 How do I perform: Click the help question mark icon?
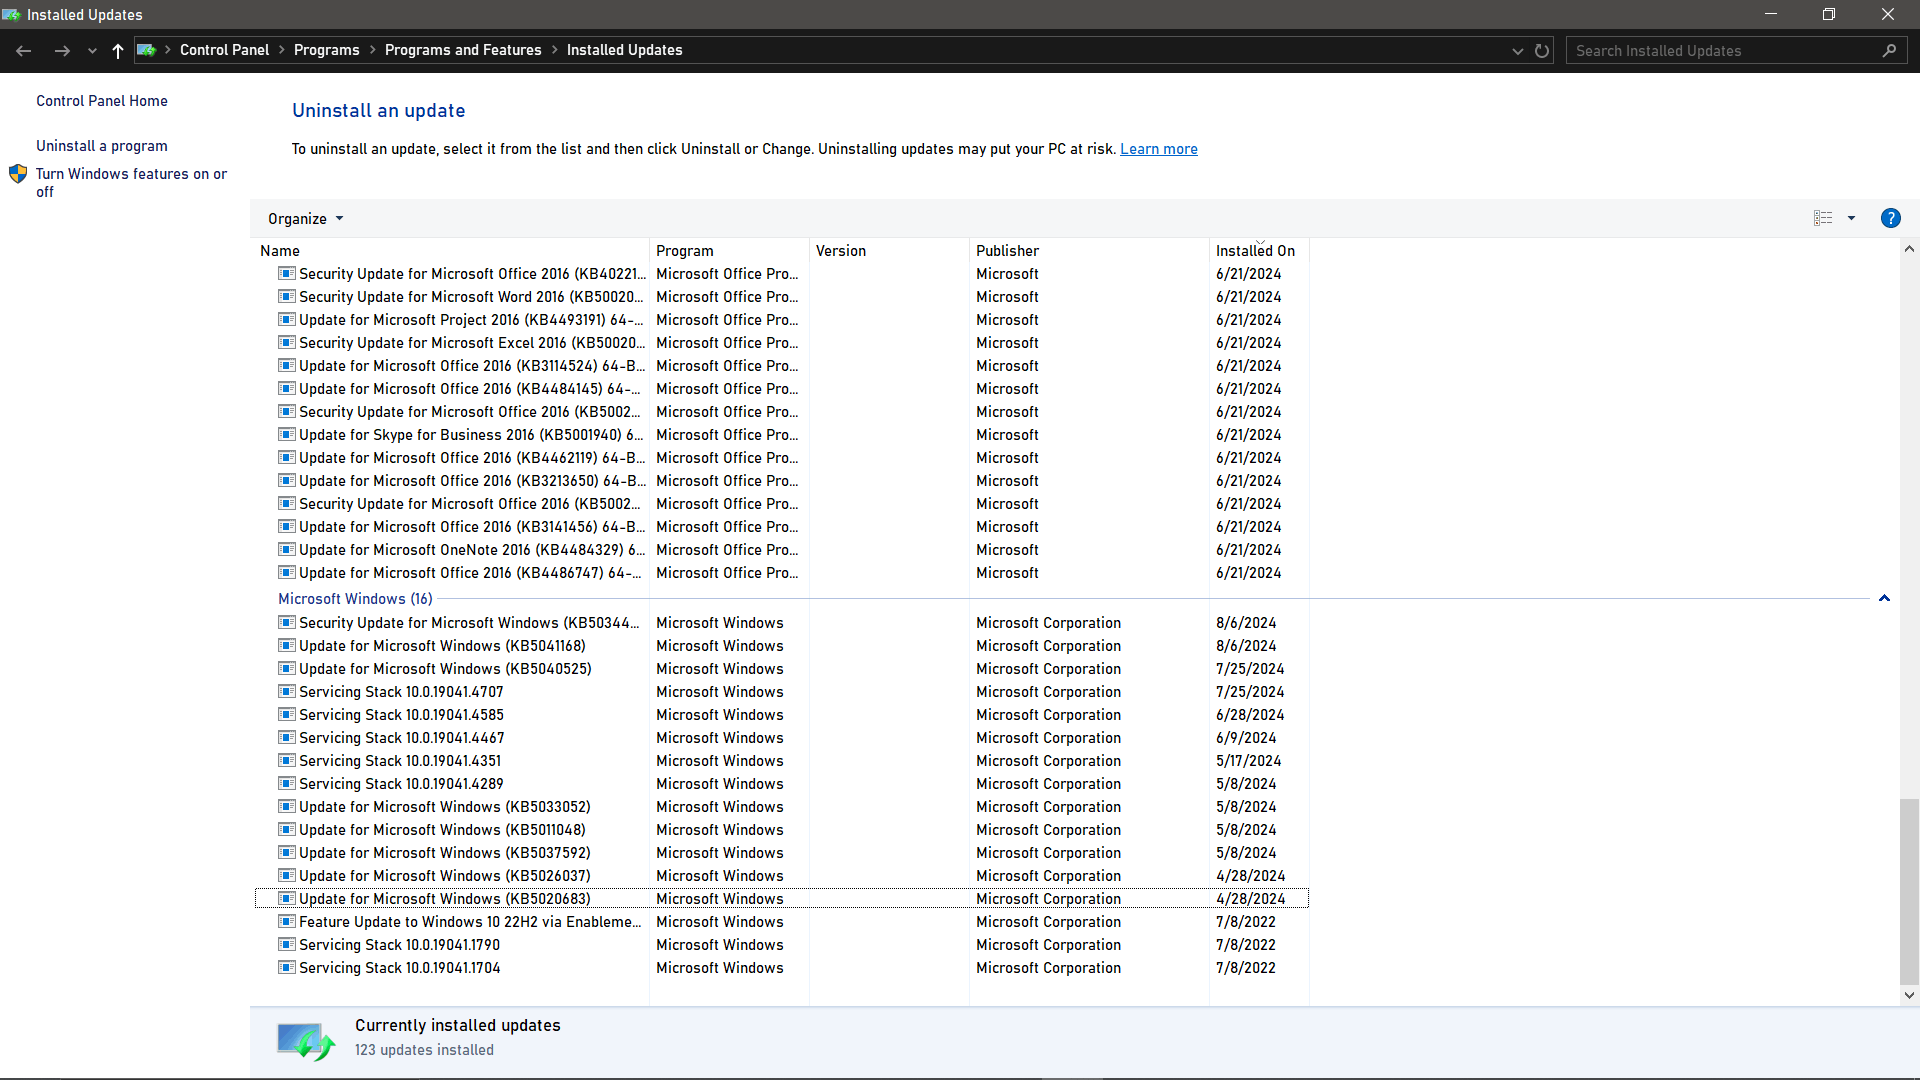(1890, 218)
